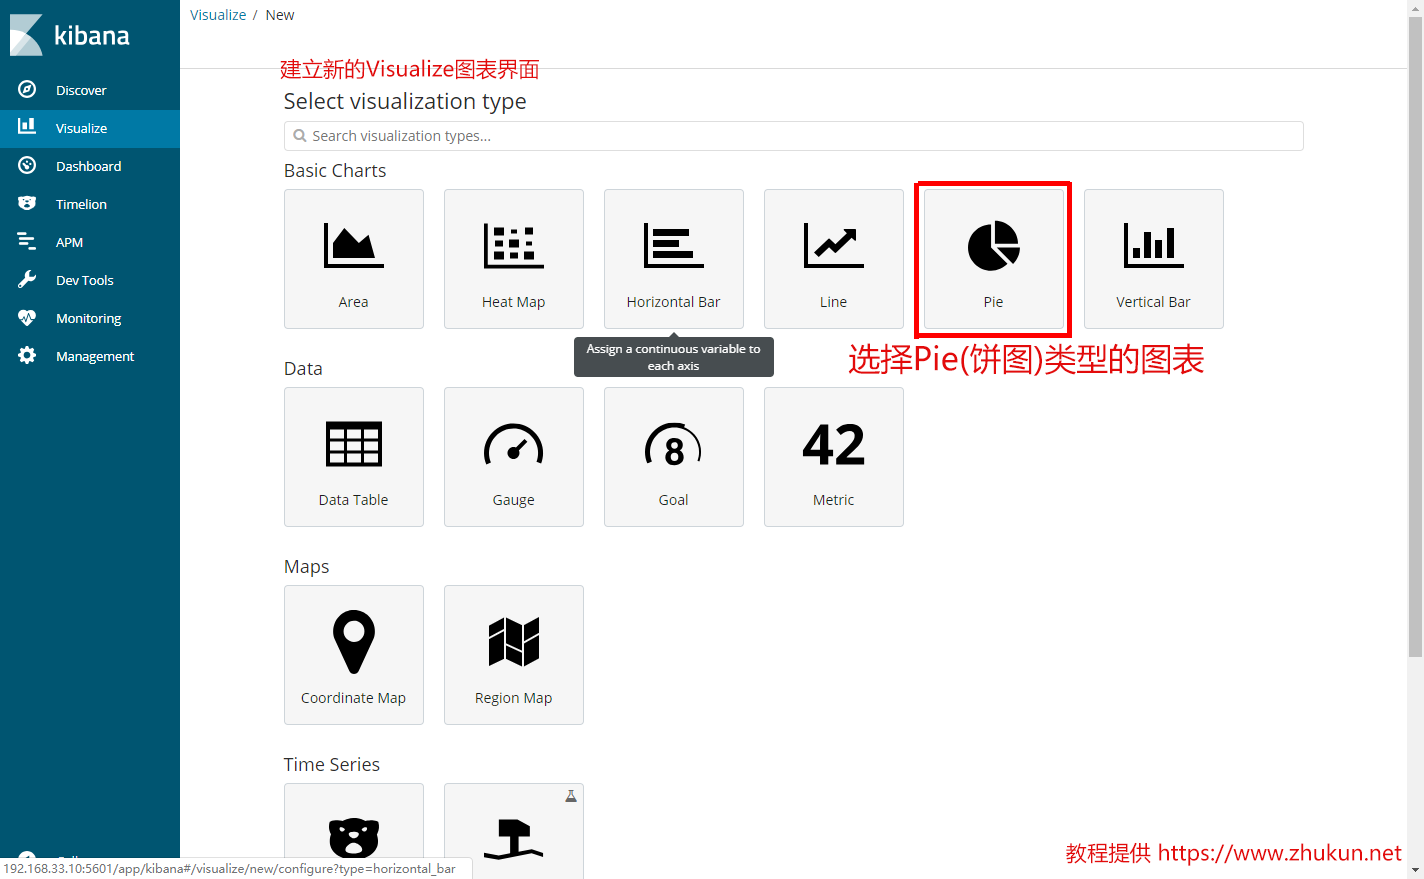
Task: Click the page vertical scrollbar
Action: 1415,337
